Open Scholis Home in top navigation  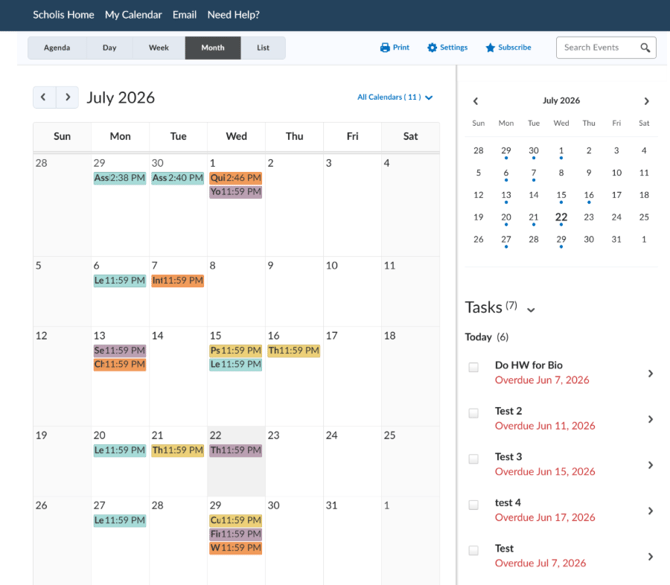pyautogui.click(x=63, y=15)
